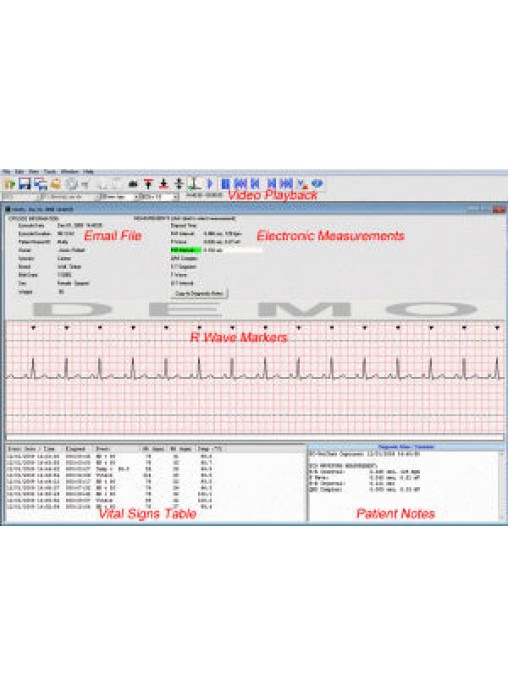Click the Copy to Diagnostic Notes button

click(x=199, y=294)
